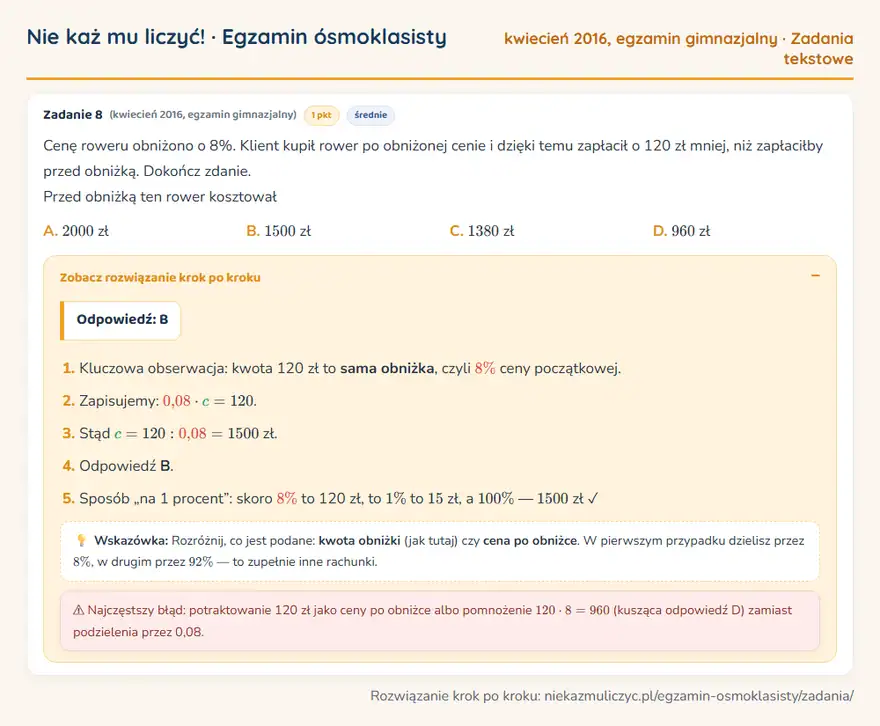Click the warning triangle icon in error box

tap(79, 610)
